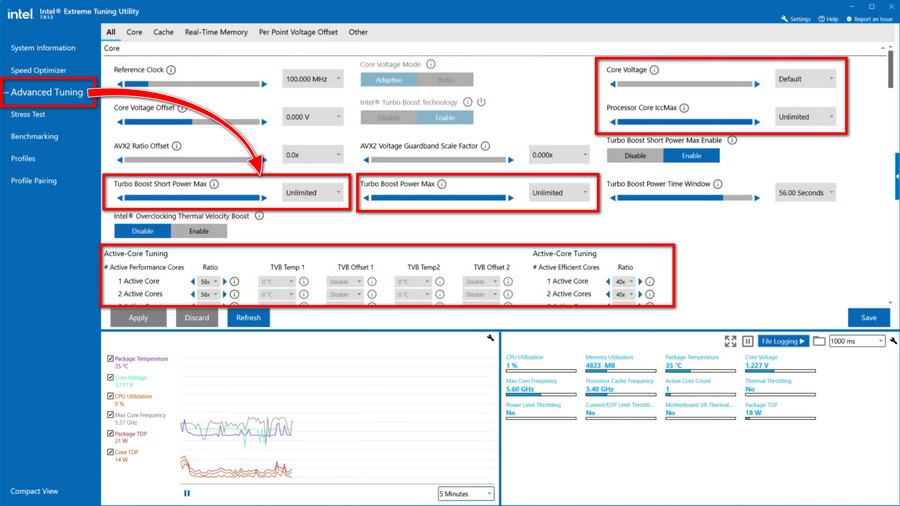Select Adaptive core voltage mode
The height and width of the screenshot is (506, 900).
tap(389, 80)
